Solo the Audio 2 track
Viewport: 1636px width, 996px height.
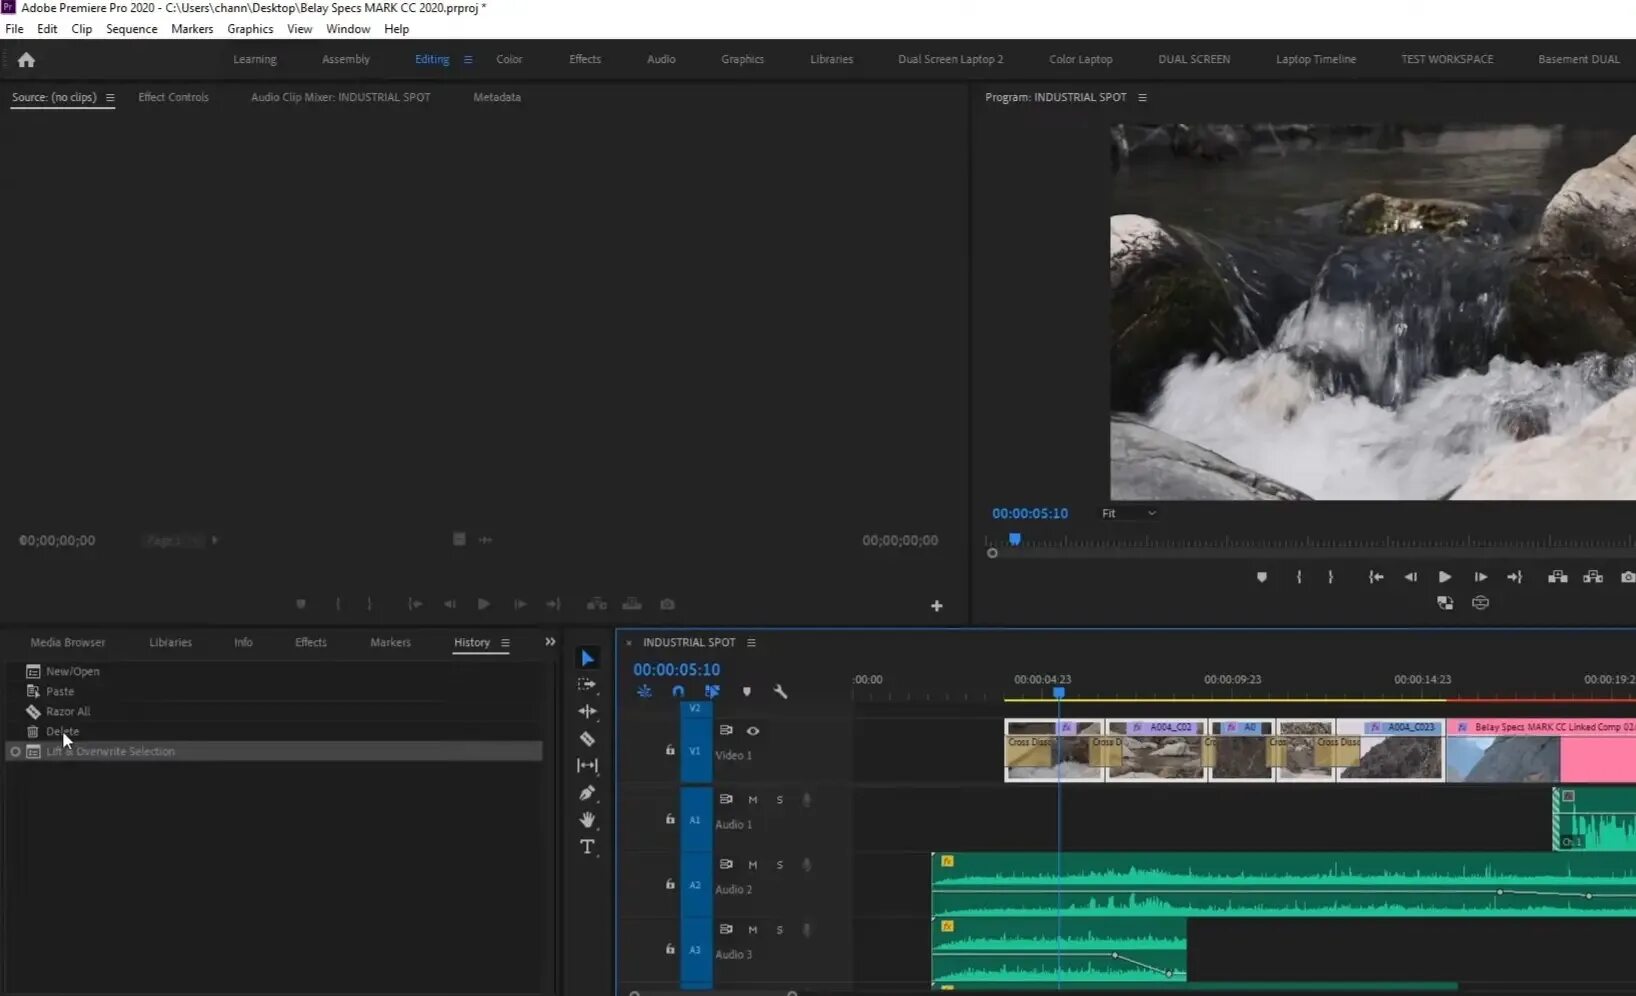click(x=780, y=865)
